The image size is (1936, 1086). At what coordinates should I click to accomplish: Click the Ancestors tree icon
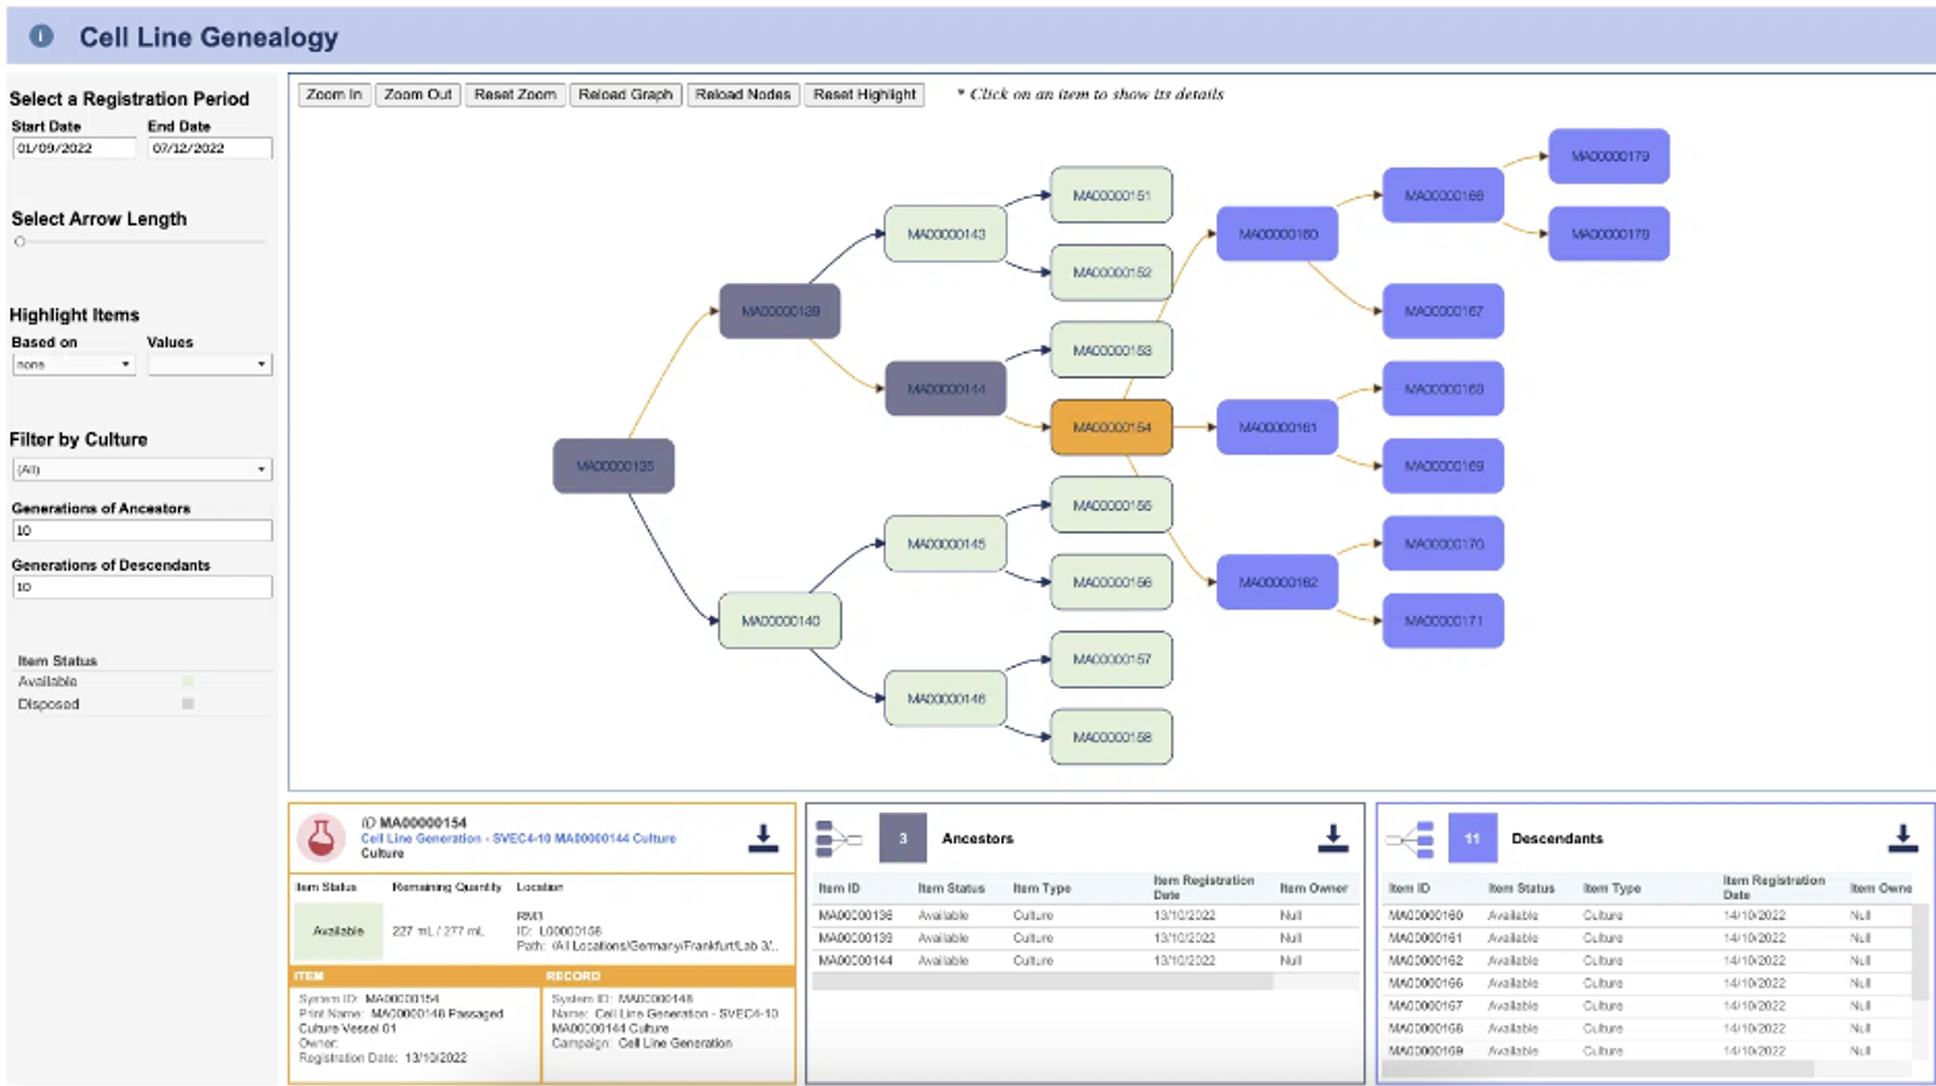point(838,838)
